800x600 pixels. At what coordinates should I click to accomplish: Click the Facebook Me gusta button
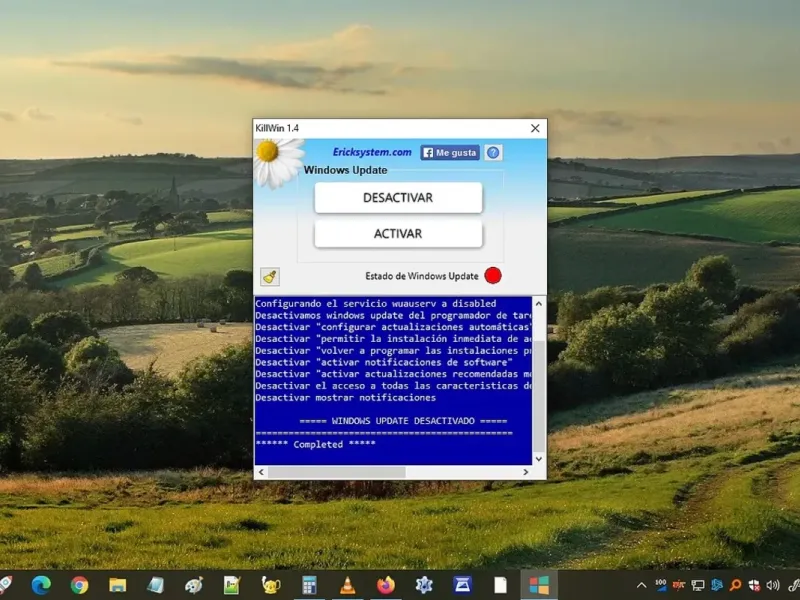click(449, 153)
